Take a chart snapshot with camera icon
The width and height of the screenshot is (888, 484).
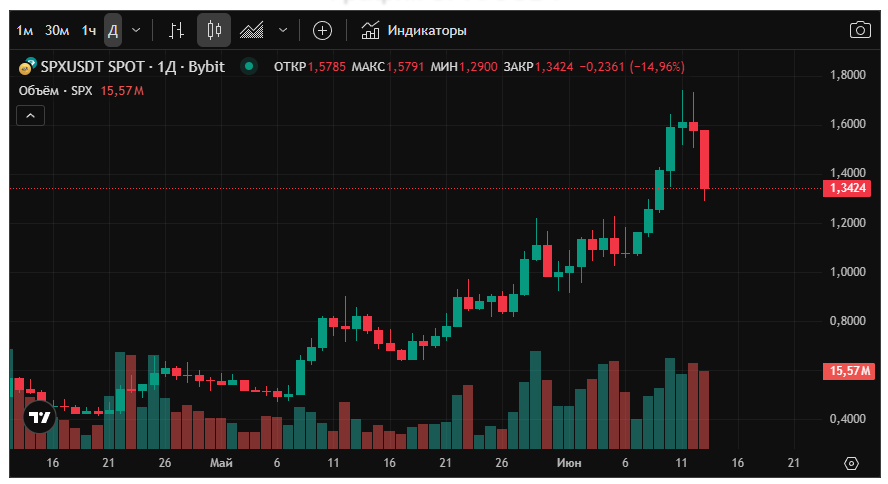860,30
